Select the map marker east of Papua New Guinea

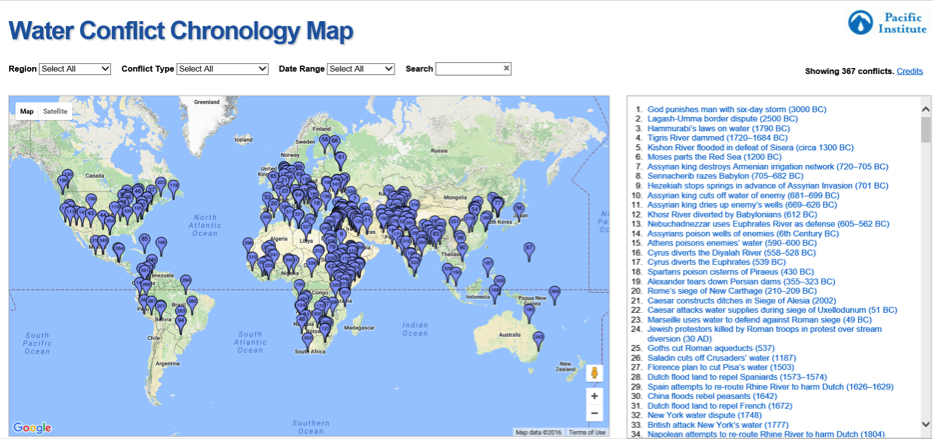[x=555, y=294]
